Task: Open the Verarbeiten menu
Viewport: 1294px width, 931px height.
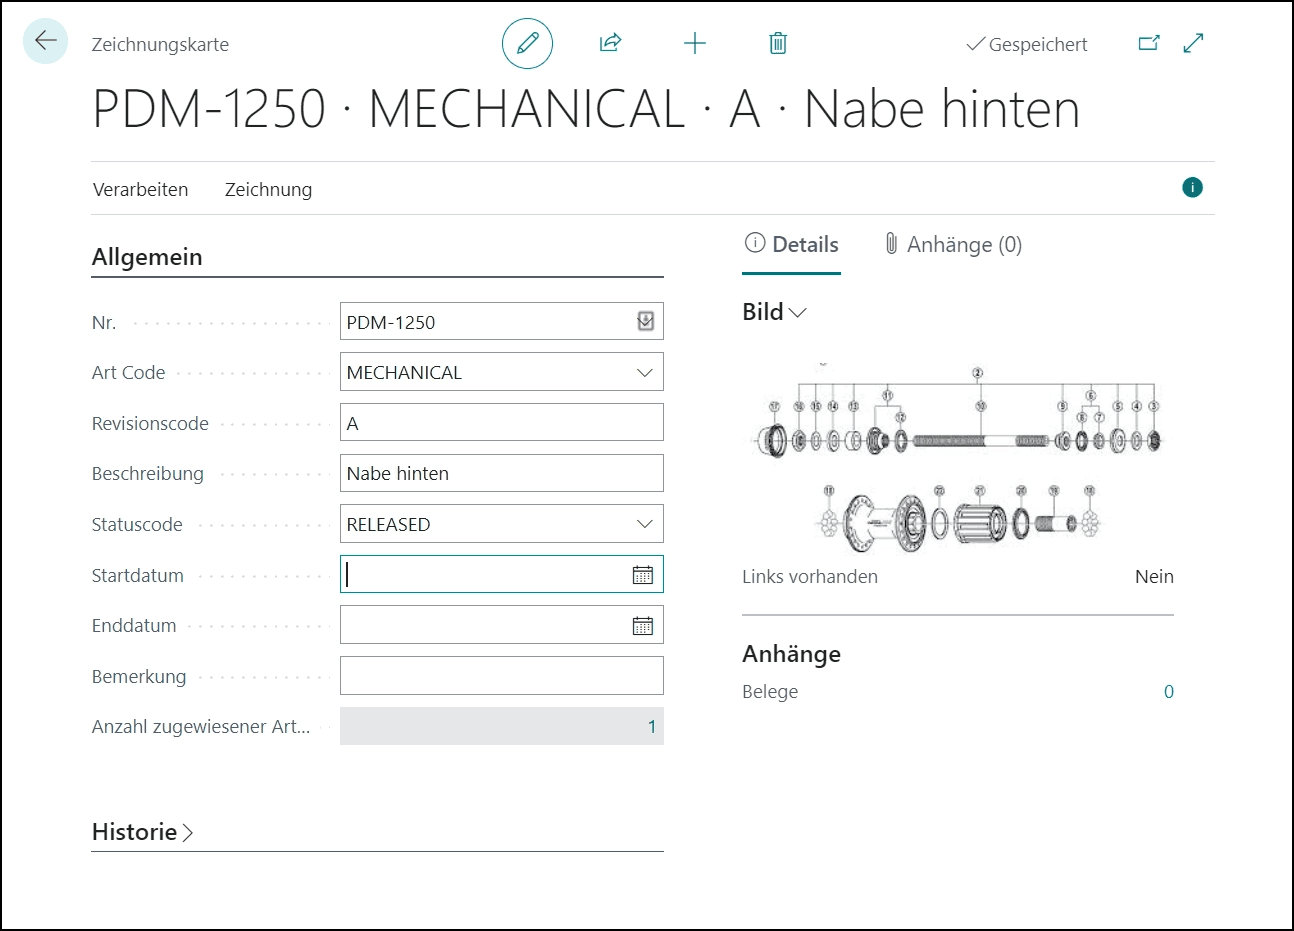Action: tap(140, 190)
